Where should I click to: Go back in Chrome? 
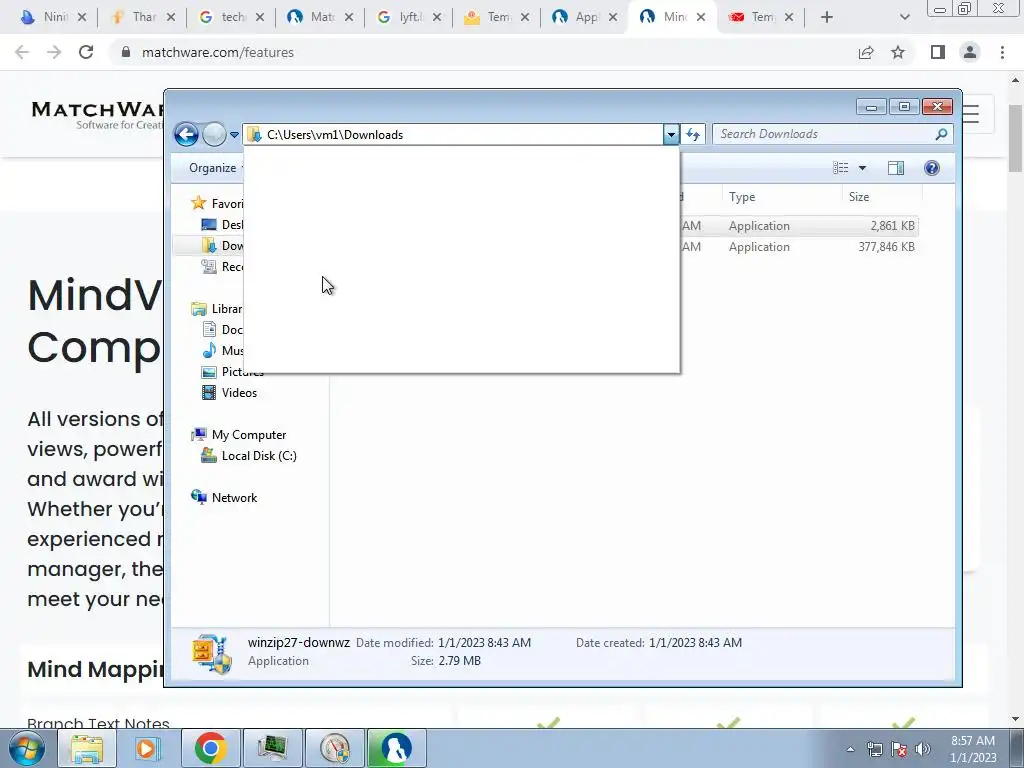click(22, 52)
